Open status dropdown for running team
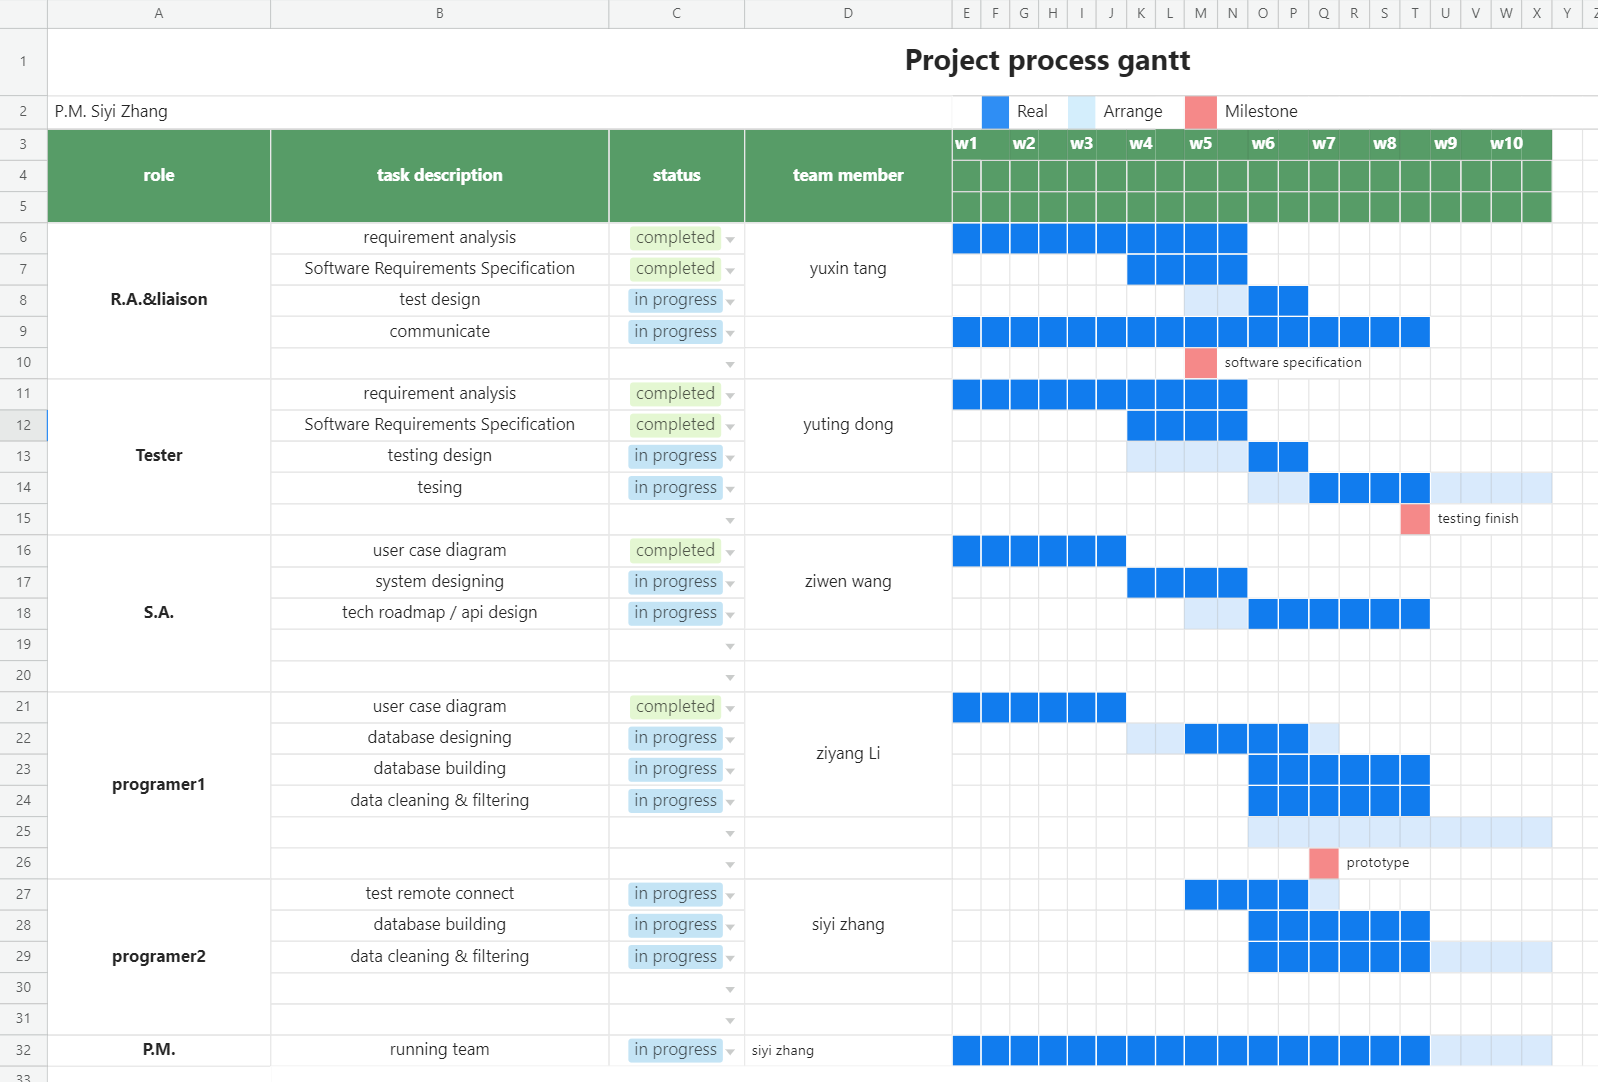Image resolution: width=1598 pixels, height=1082 pixels. click(x=730, y=1052)
